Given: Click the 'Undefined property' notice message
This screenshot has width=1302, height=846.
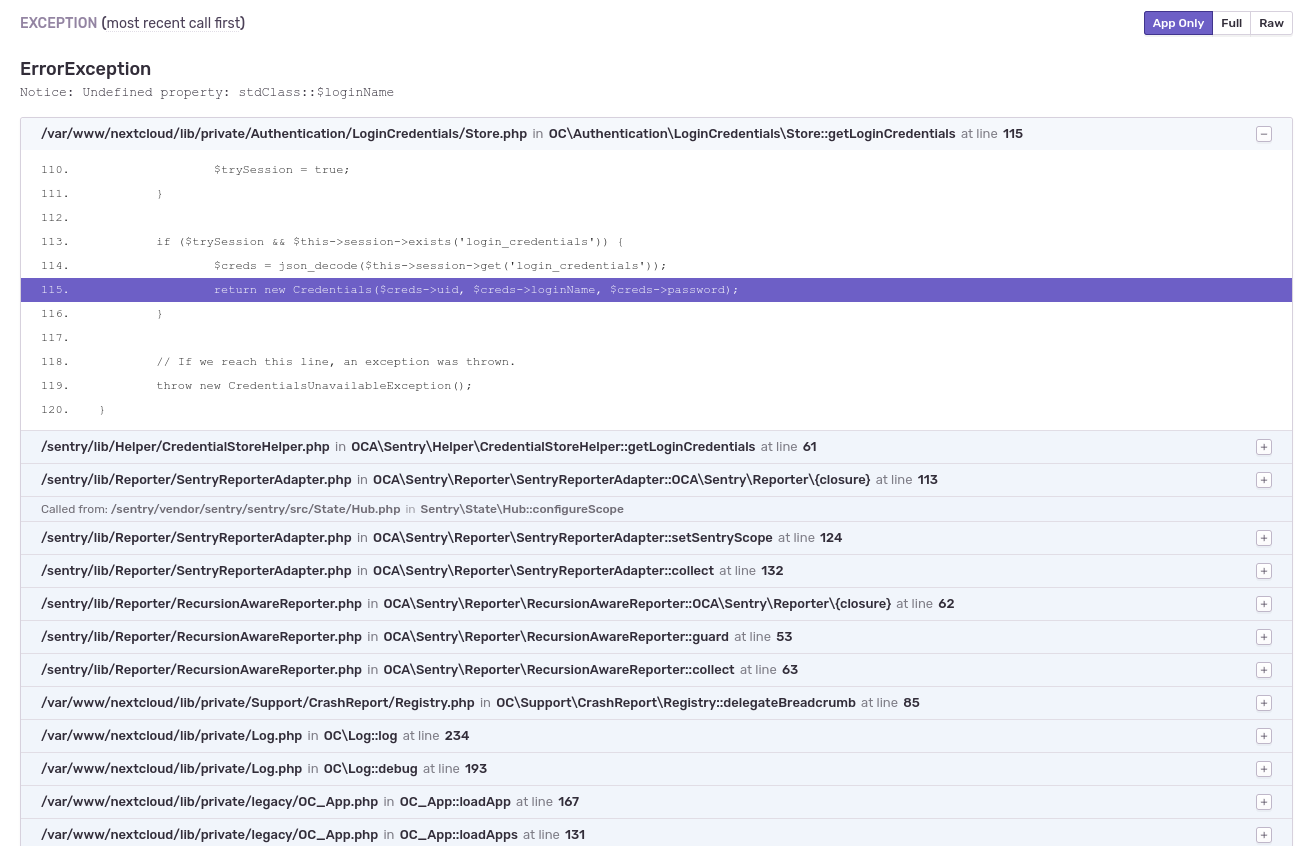Looking at the screenshot, I should pos(207,92).
